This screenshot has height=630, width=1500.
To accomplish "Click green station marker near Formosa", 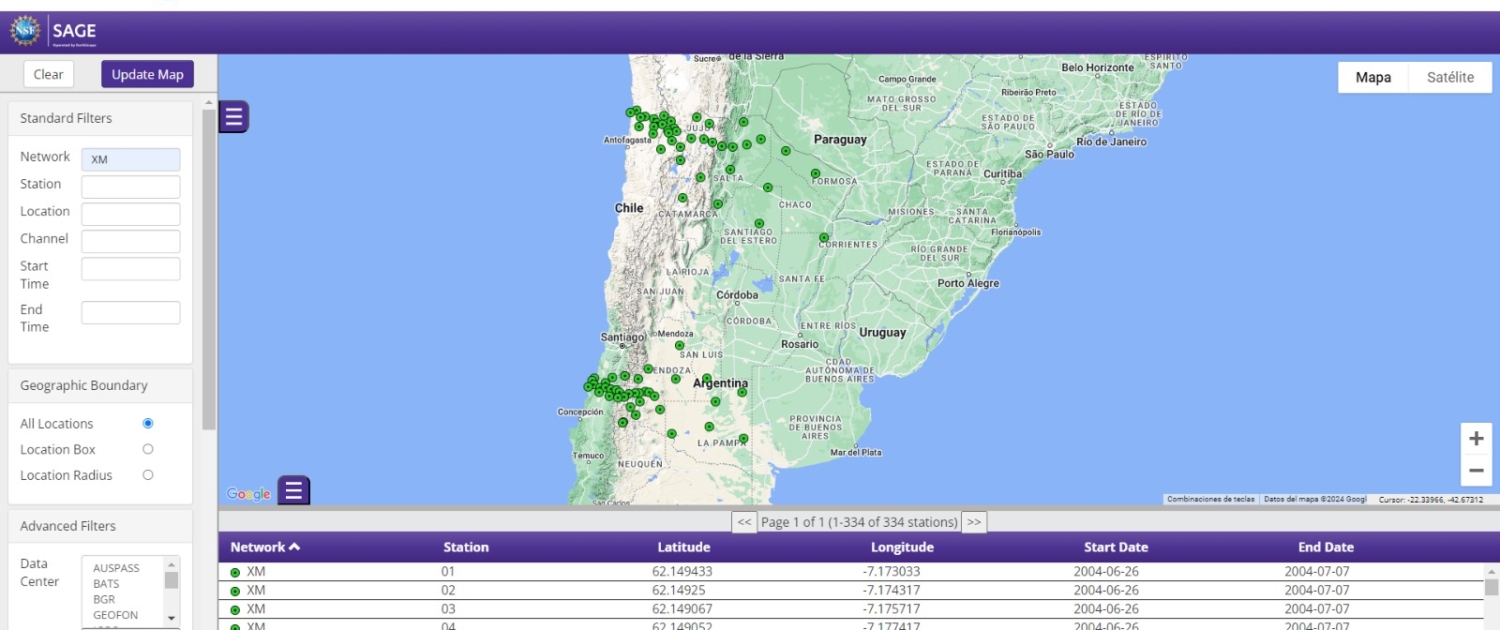I will pos(815,174).
